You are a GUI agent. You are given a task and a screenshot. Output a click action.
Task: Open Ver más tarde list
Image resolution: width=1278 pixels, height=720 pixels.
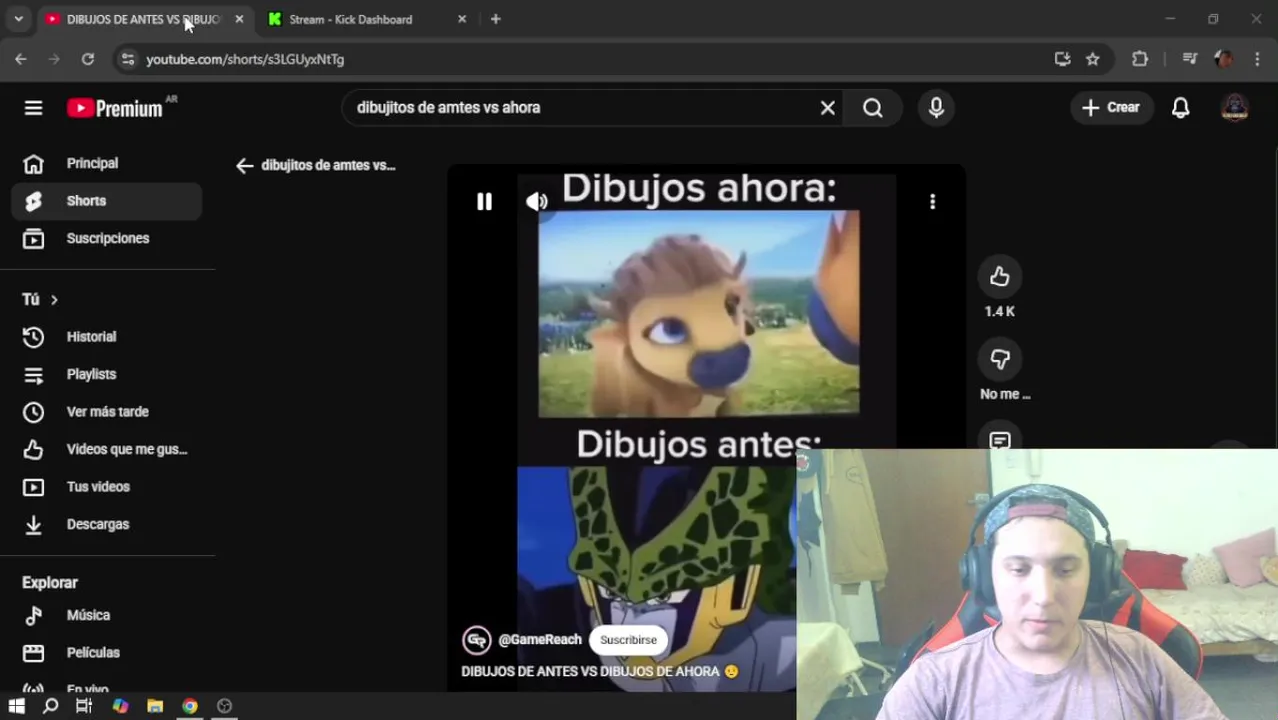point(107,412)
